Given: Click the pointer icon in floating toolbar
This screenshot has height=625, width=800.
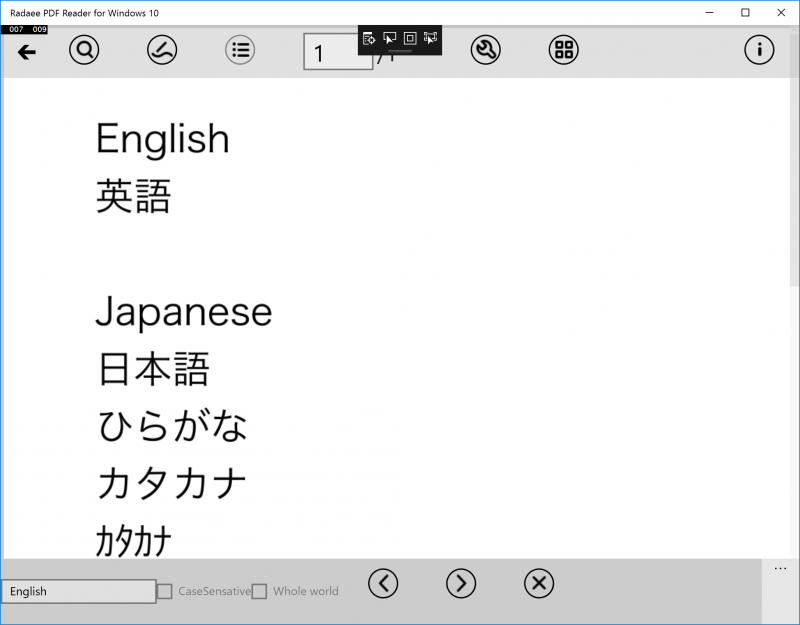Looking at the screenshot, I should point(390,38).
